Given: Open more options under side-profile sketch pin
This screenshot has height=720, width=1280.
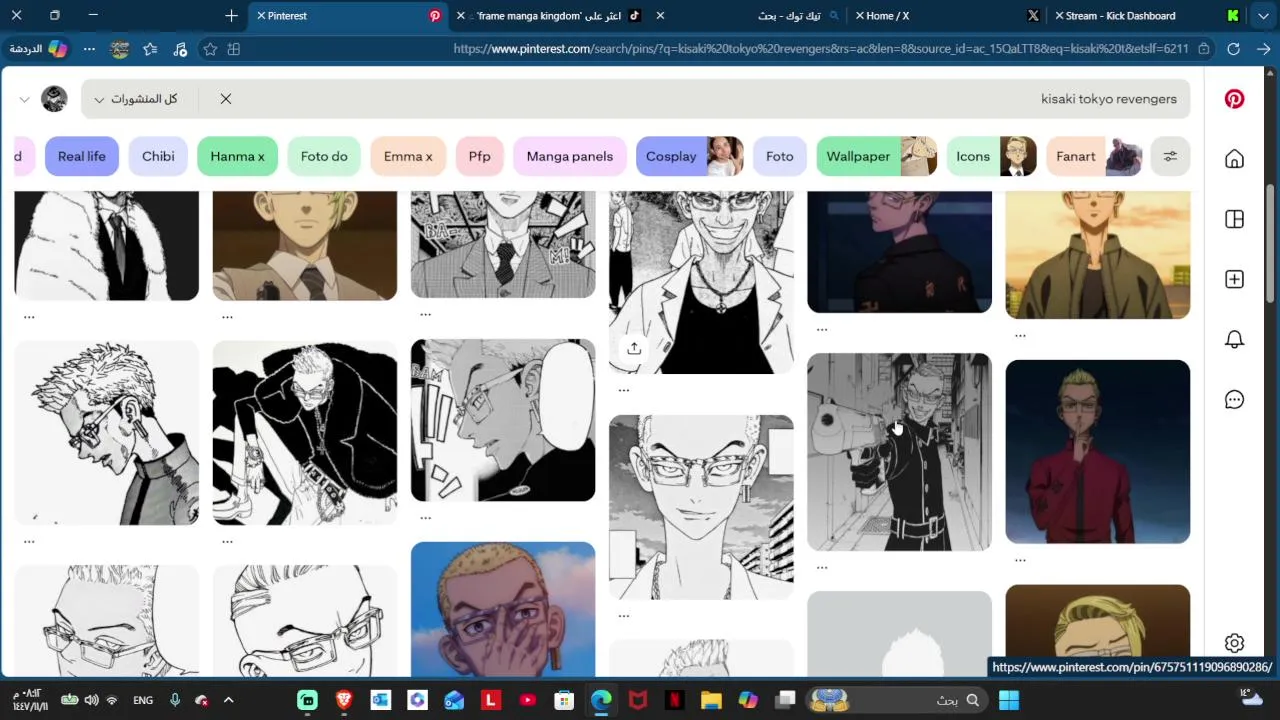Looking at the screenshot, I should [x=29, y=541].
